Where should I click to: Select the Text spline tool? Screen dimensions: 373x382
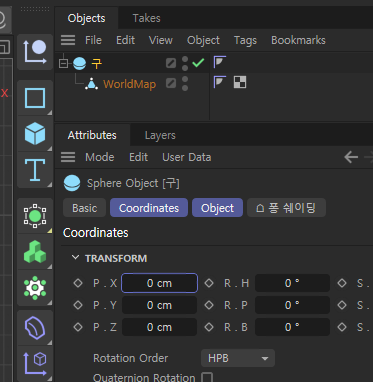tap(35, 170)
